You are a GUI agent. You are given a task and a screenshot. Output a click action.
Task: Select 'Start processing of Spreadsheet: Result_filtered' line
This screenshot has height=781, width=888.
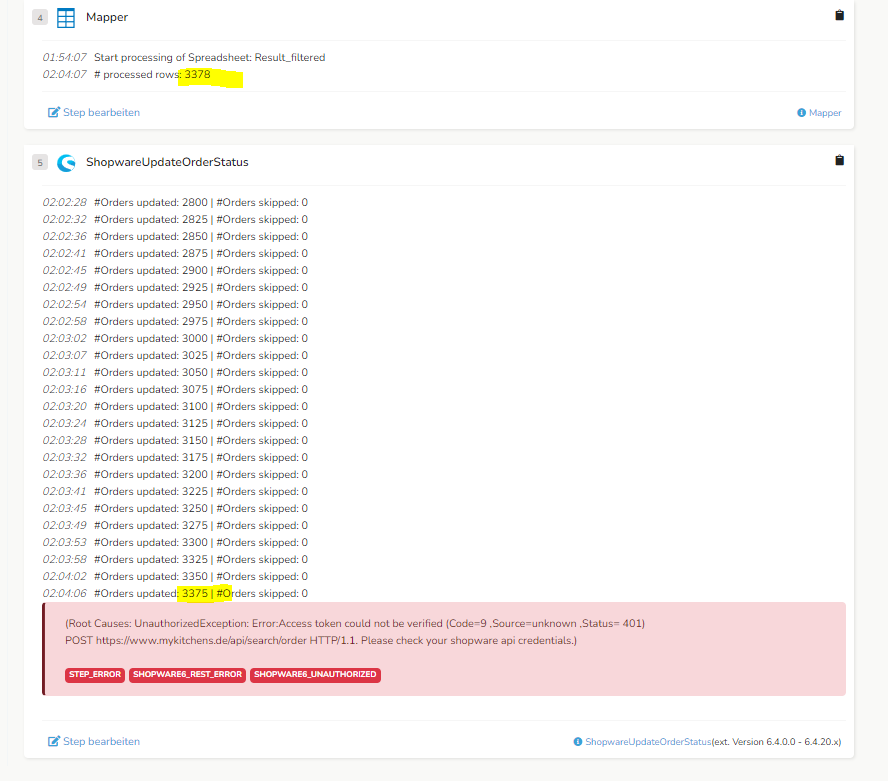(210, 57)
